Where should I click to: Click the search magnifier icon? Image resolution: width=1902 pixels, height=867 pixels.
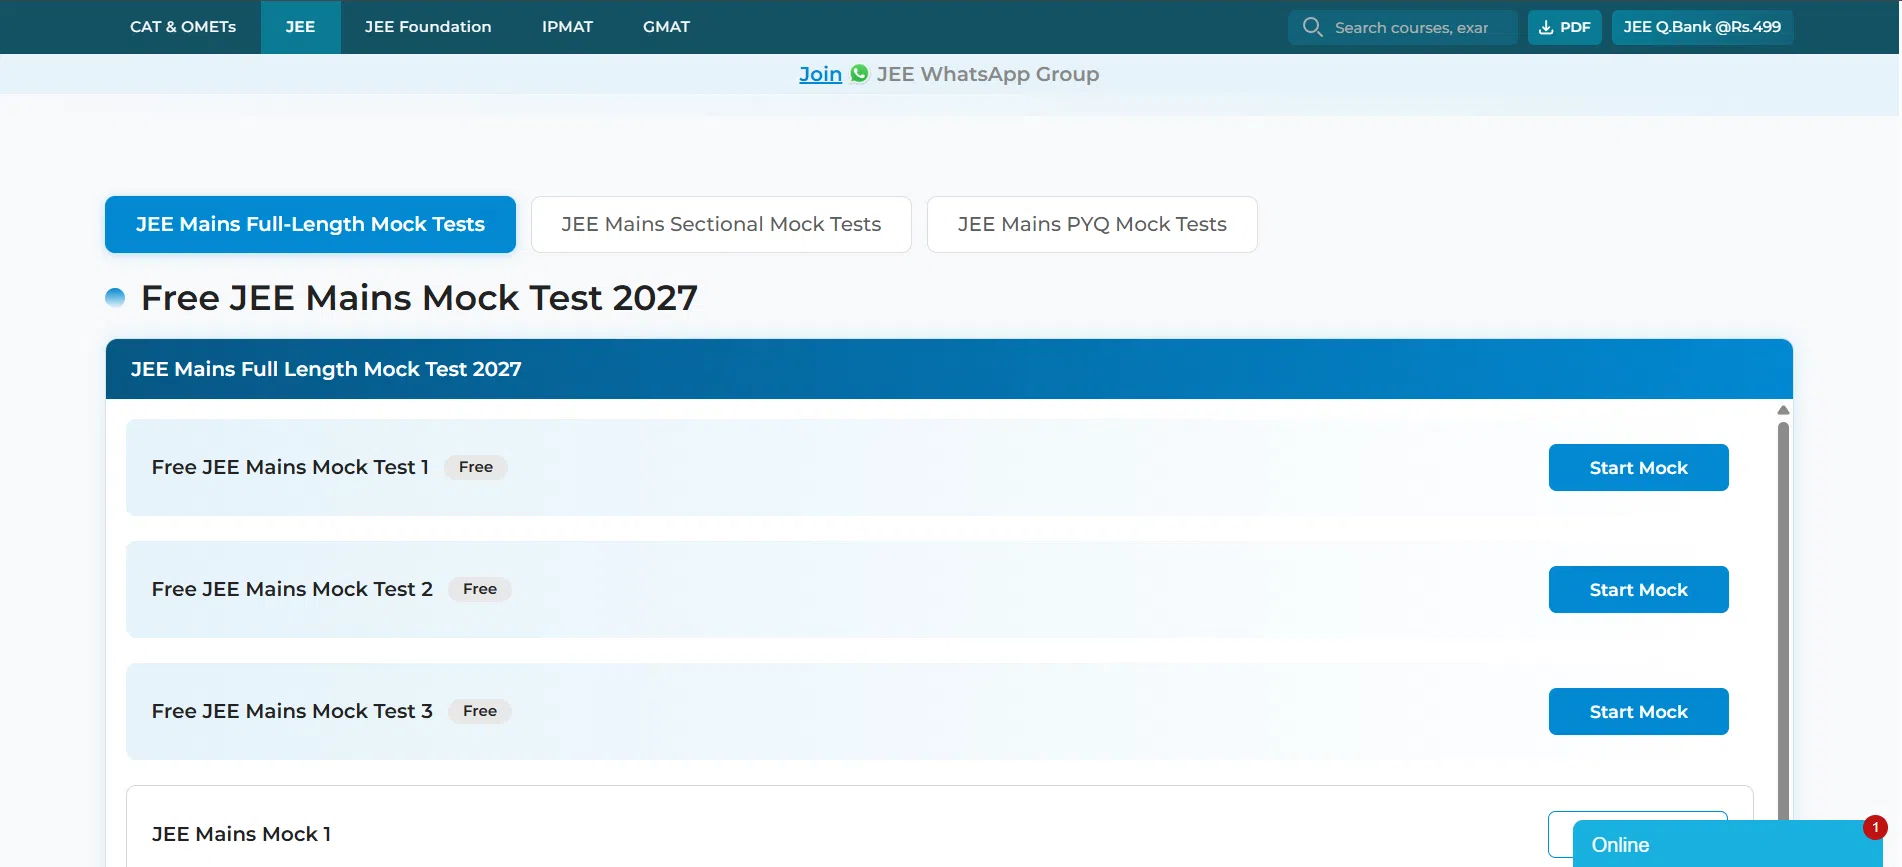click(x=1312, y=27)
